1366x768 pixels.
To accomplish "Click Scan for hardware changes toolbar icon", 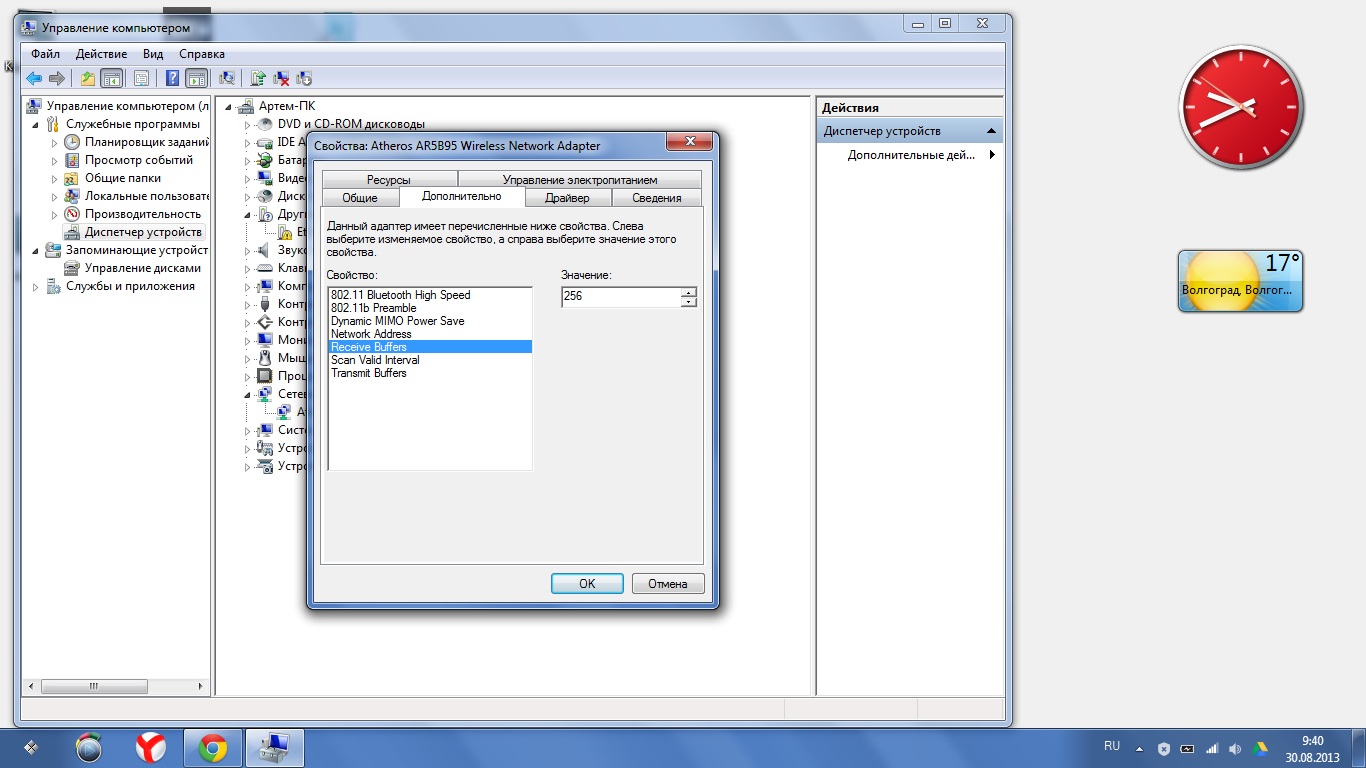I will (227, 78).
